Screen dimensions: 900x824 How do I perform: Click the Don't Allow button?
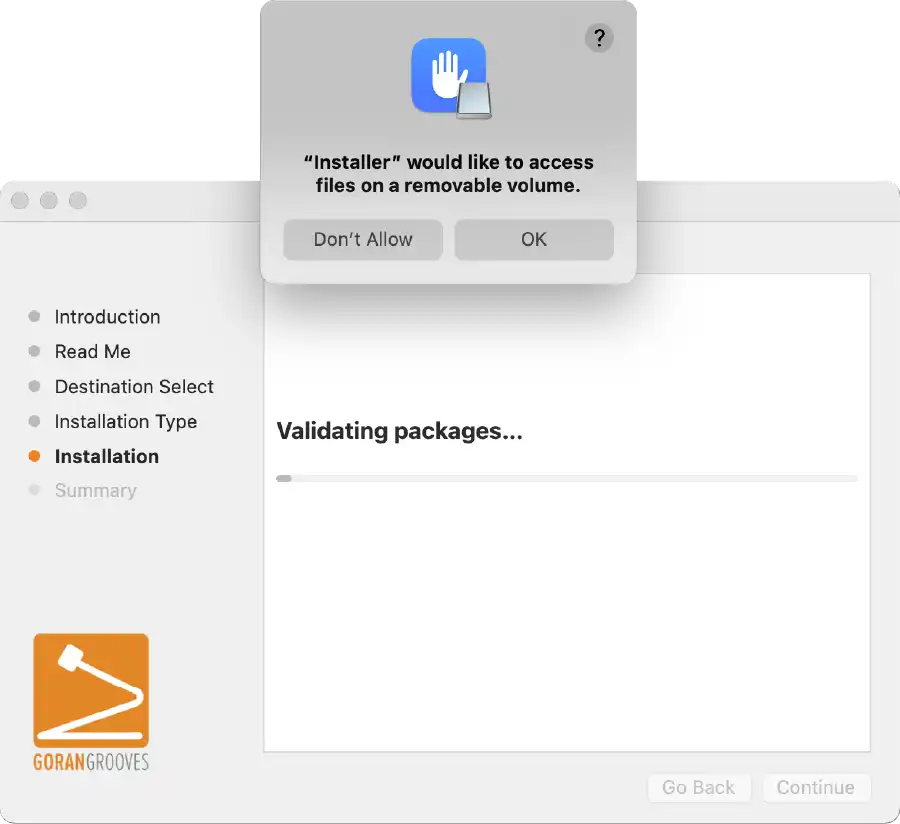pos(363,239)
